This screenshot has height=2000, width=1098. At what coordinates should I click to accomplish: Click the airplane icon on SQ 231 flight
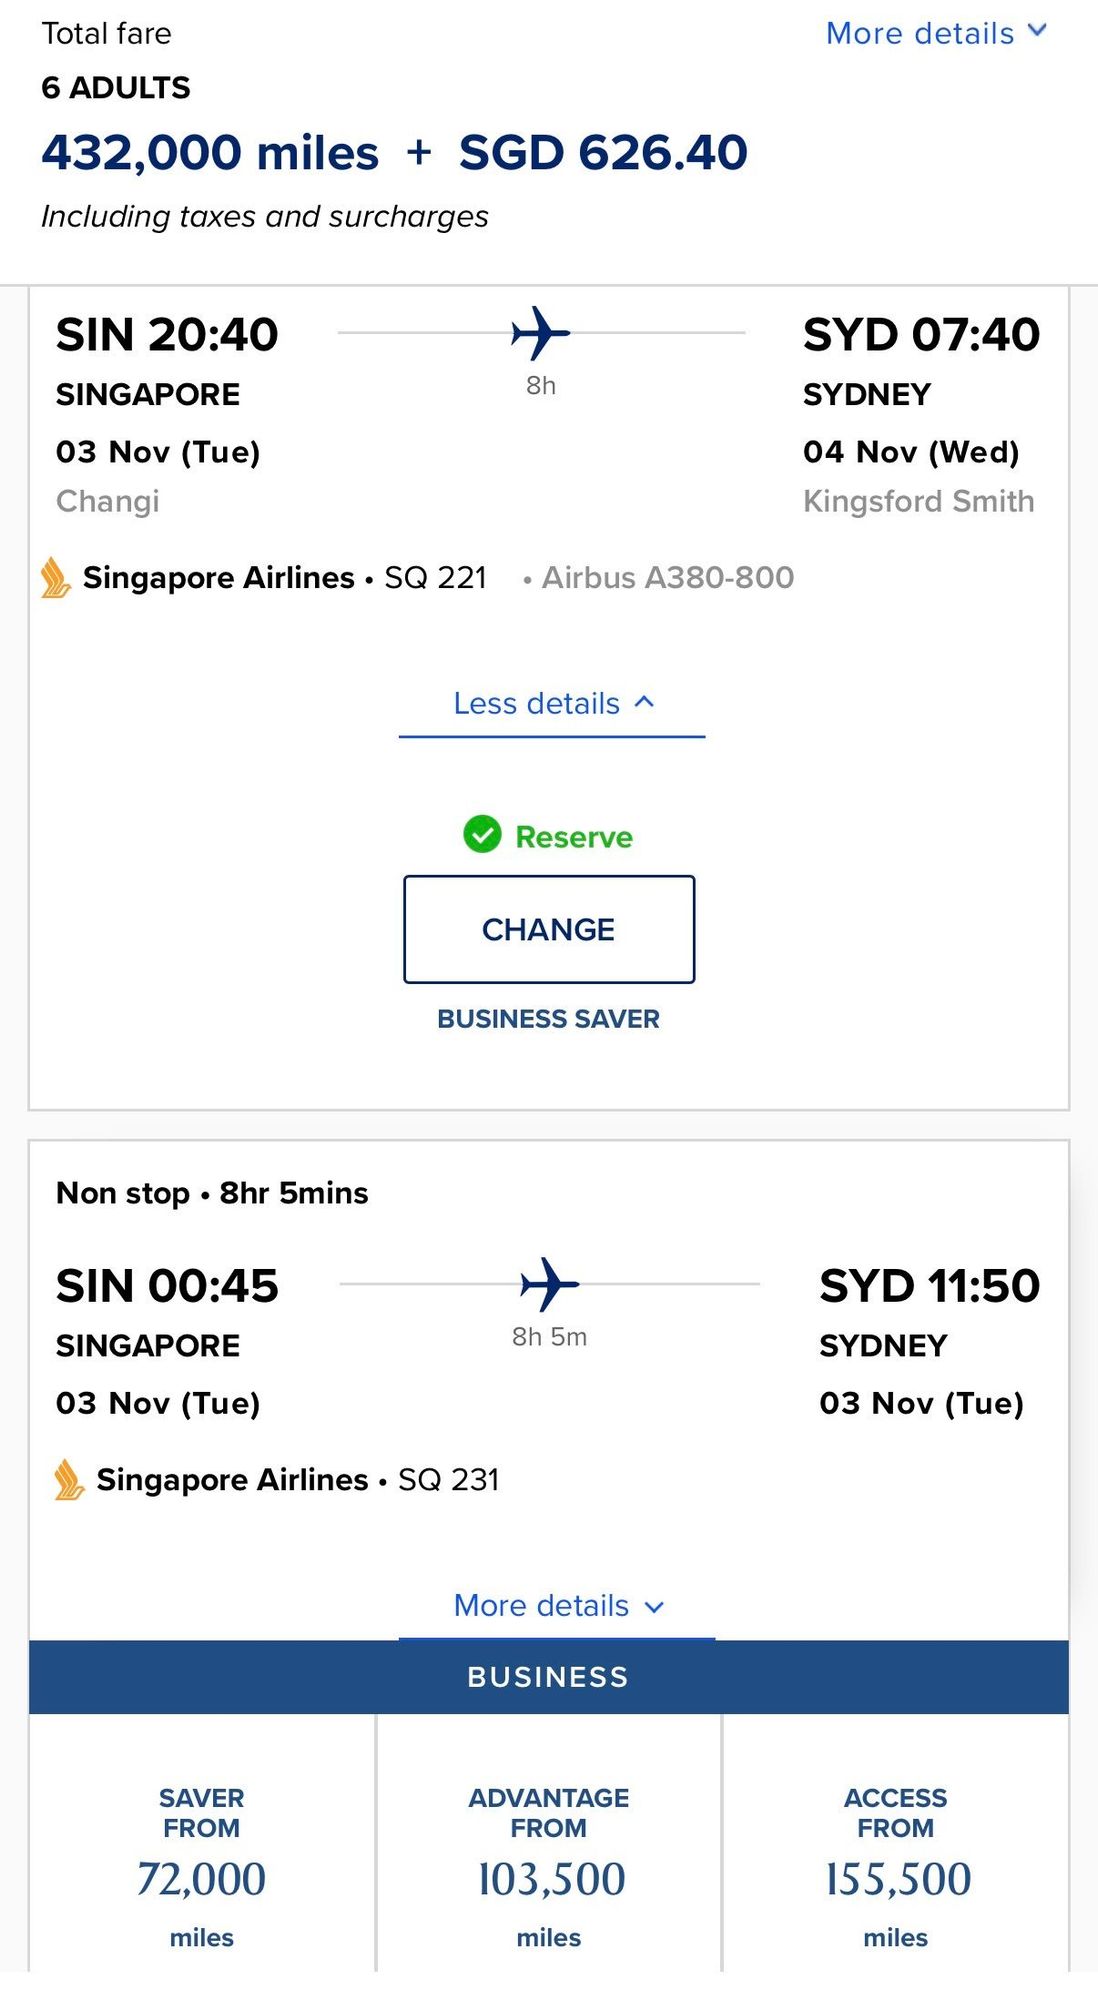pyautogui.click(x=549, y=1284)
